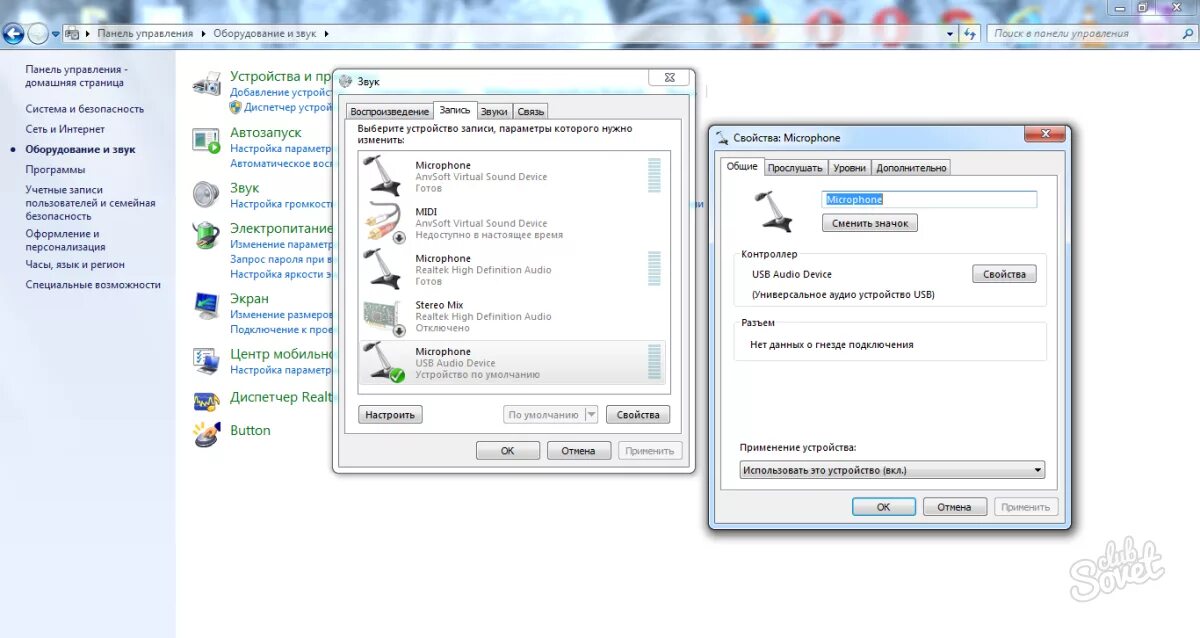Click Button category heading link

pos(250,430)
